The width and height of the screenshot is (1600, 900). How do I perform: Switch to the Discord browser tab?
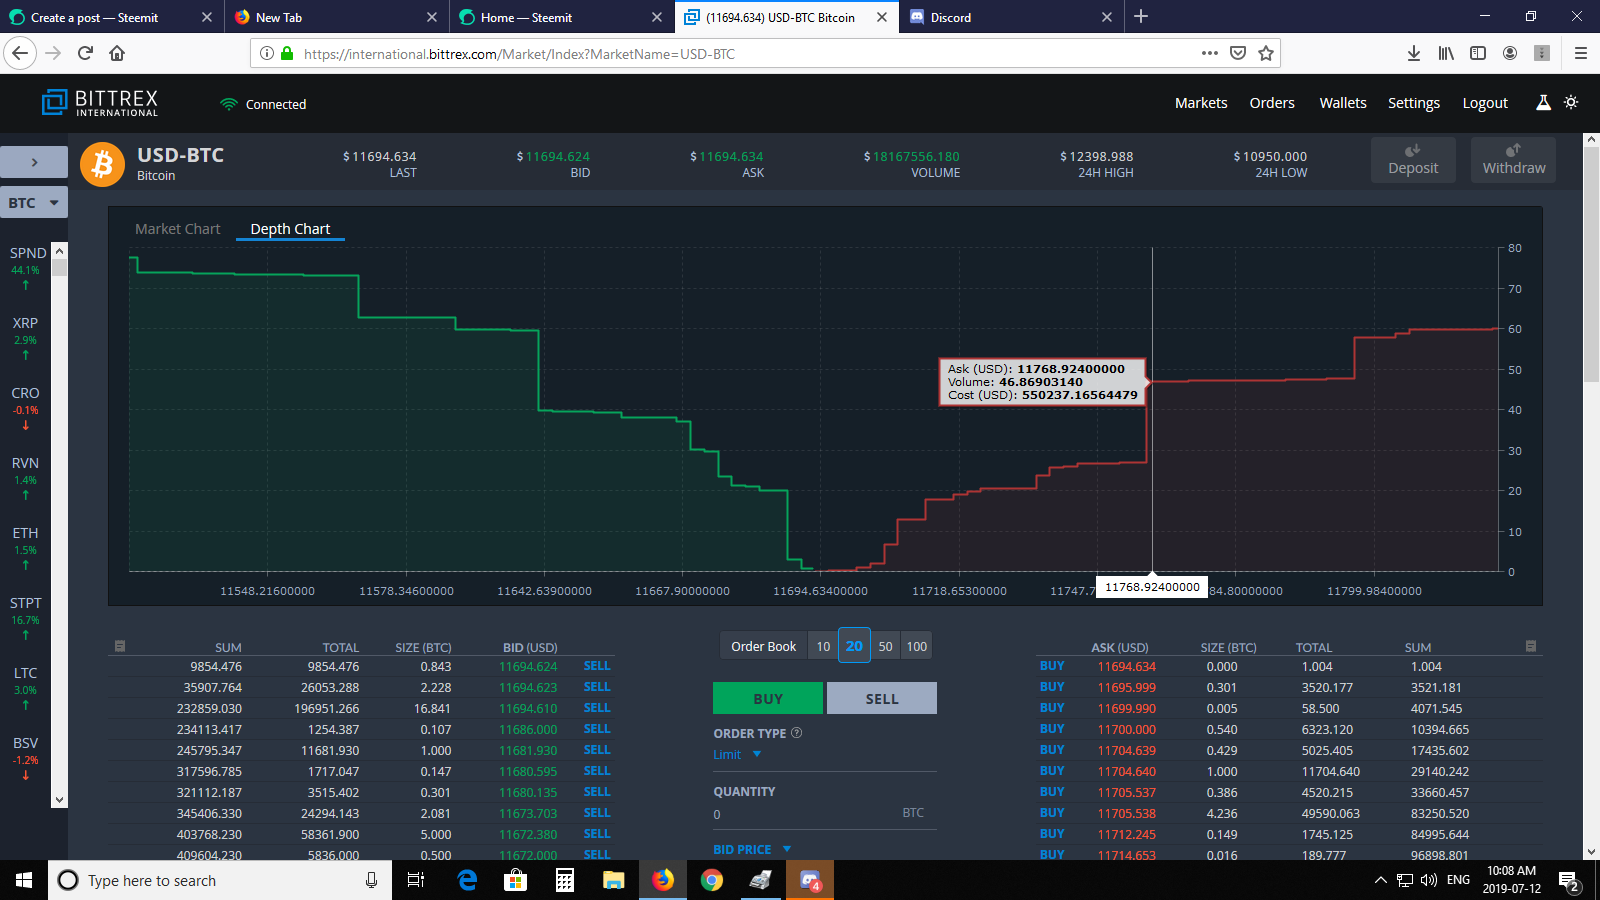[x=1011, y=17]
